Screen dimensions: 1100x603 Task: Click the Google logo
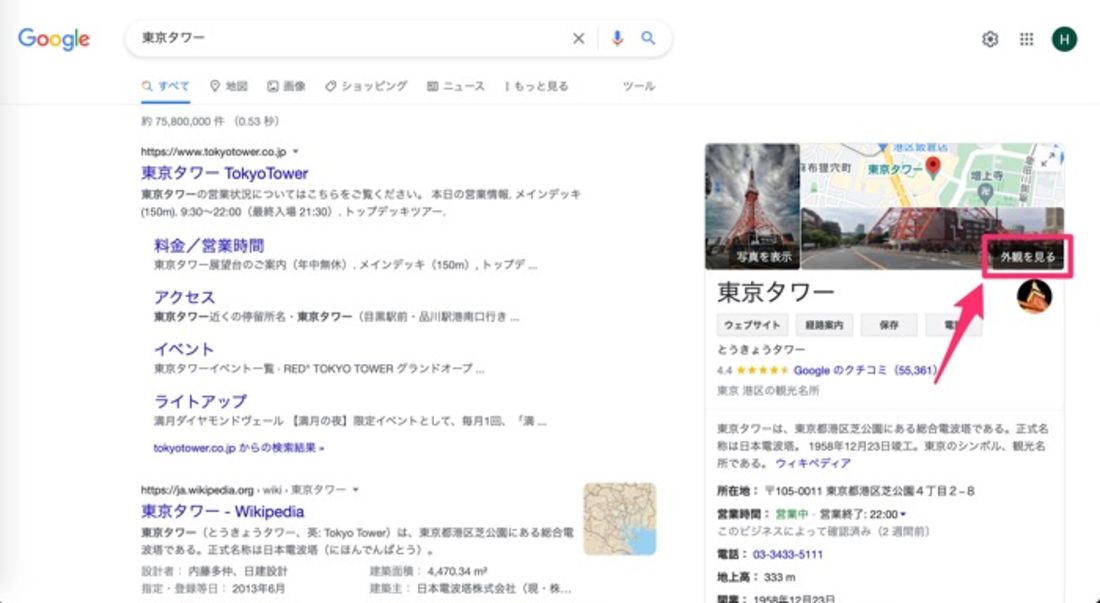(53, 39)
